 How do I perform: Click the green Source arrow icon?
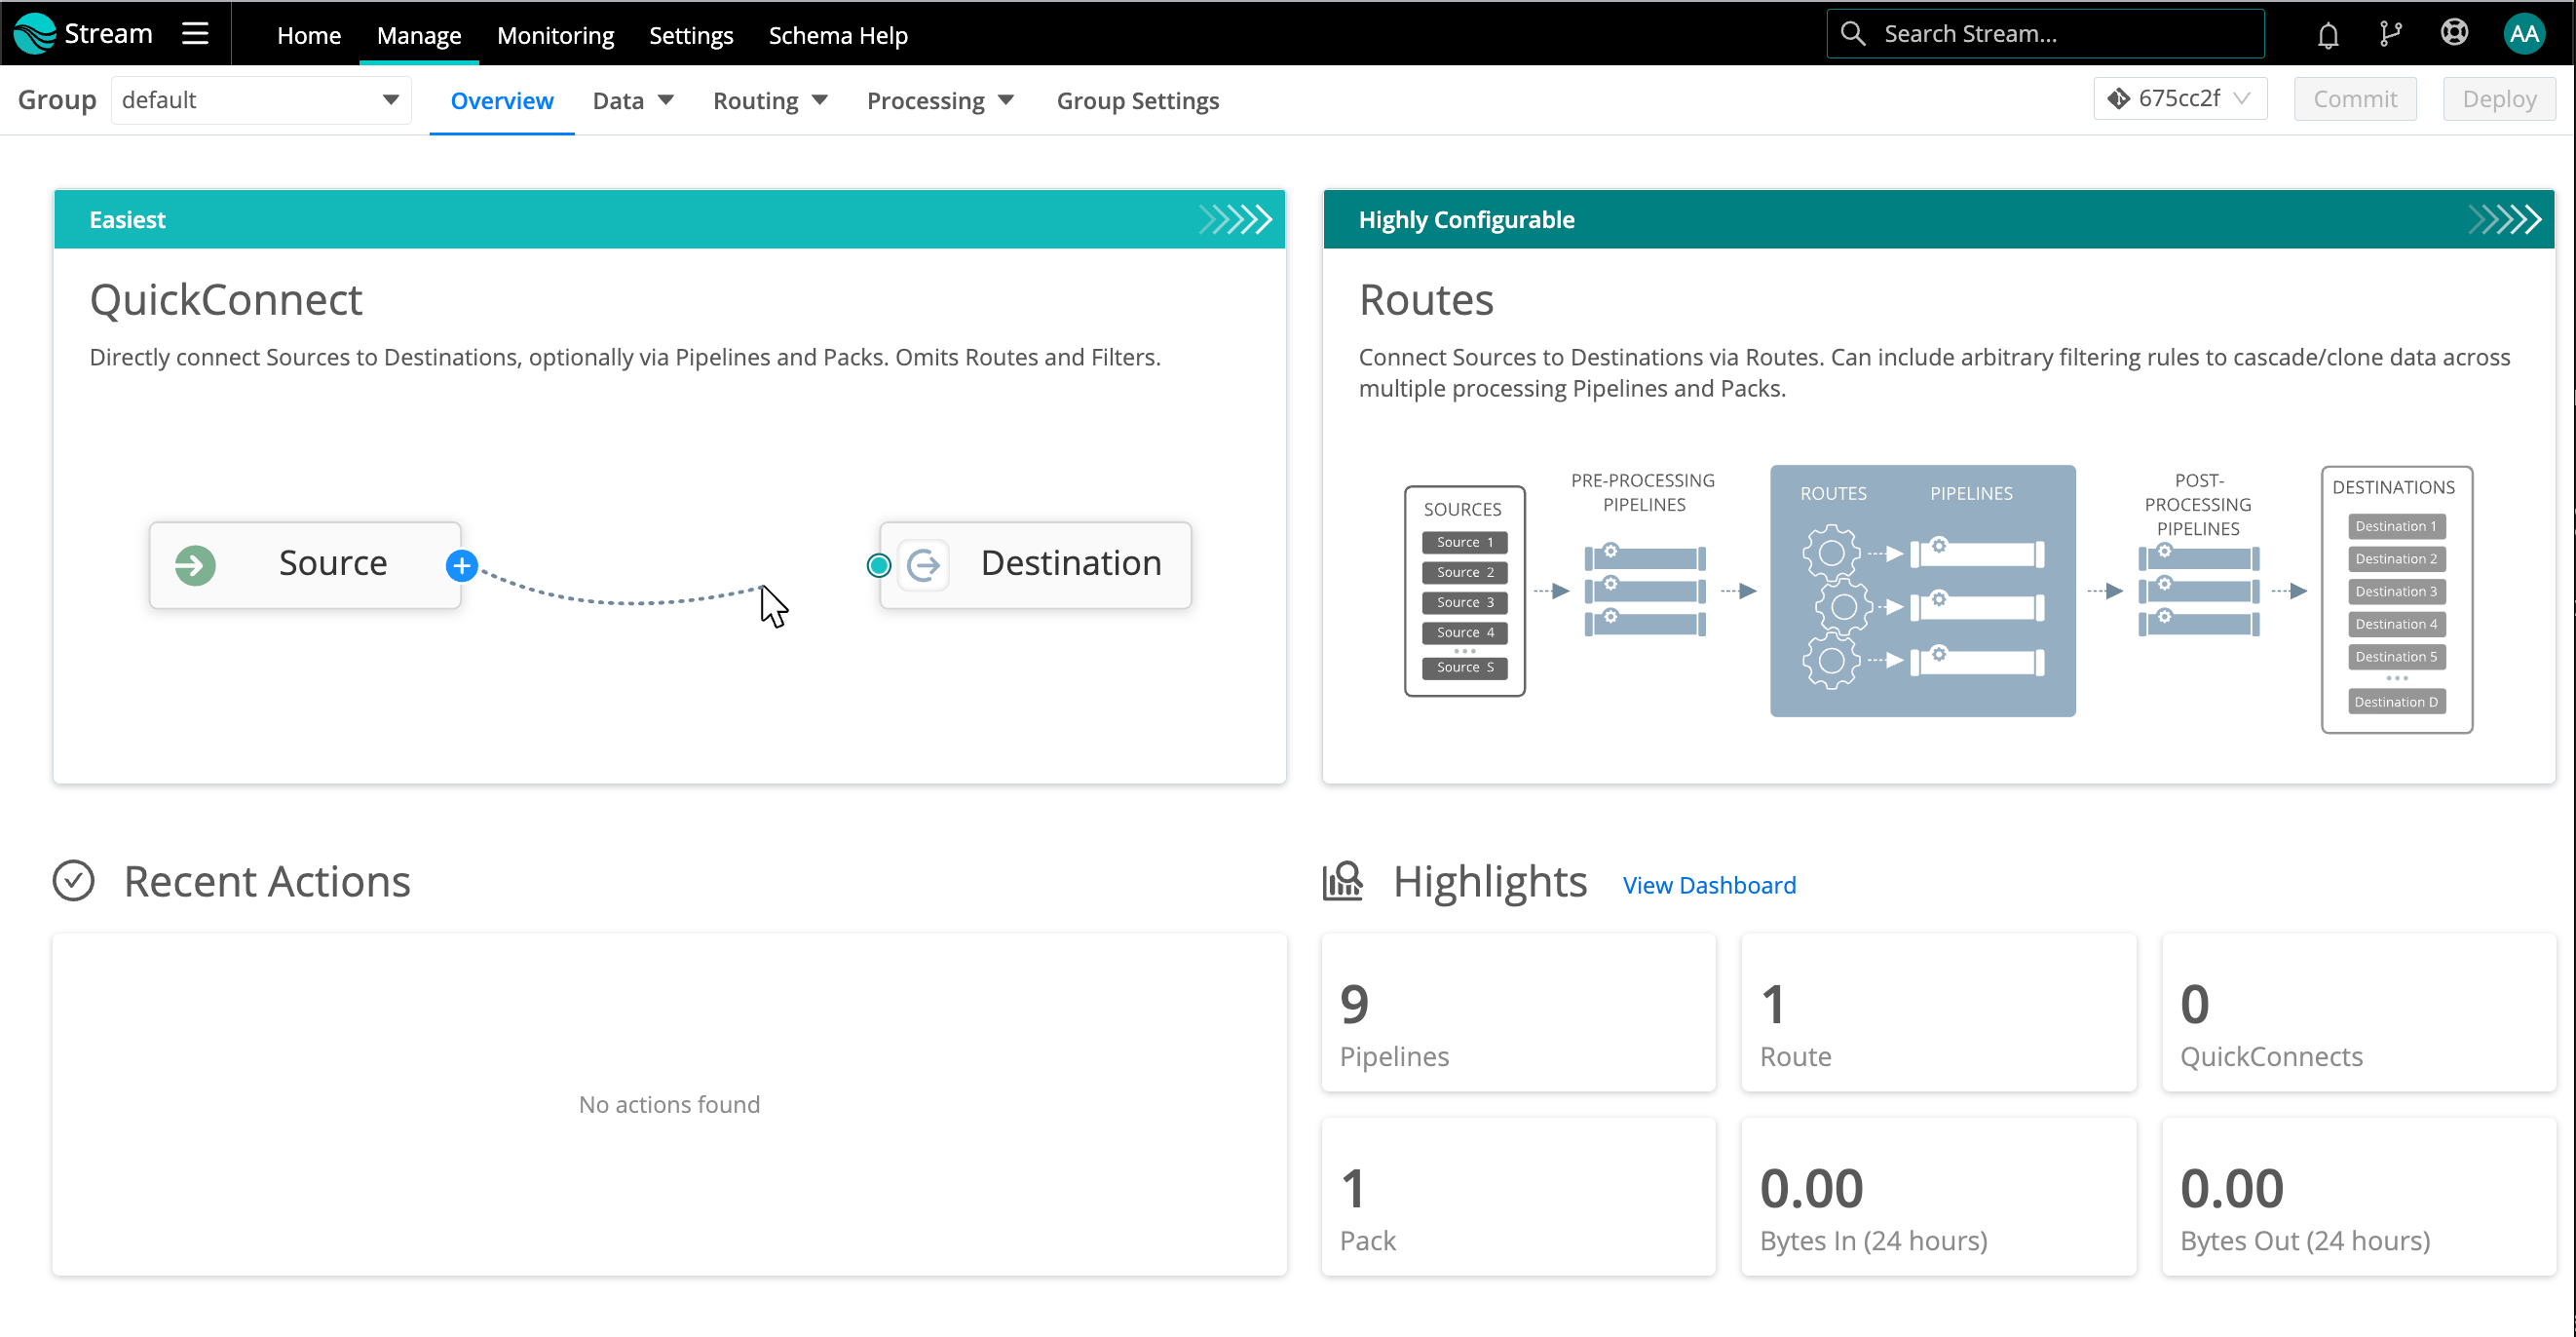click(195, 565)
